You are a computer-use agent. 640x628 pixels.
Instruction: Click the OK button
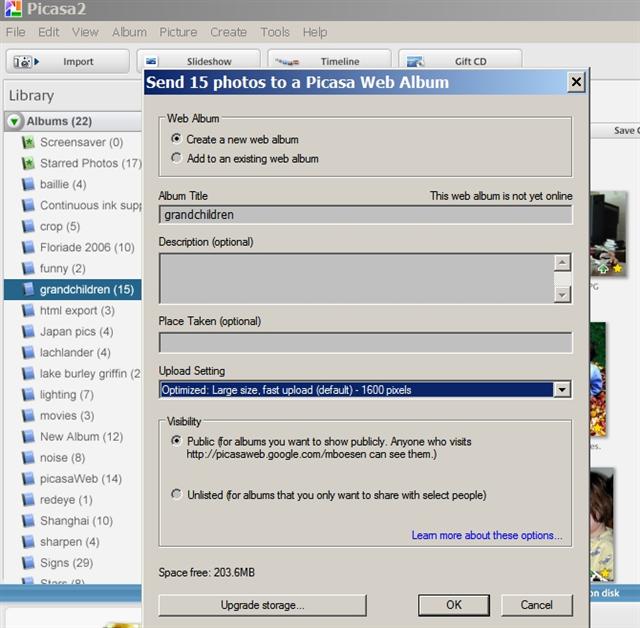(x=454, y=605)
